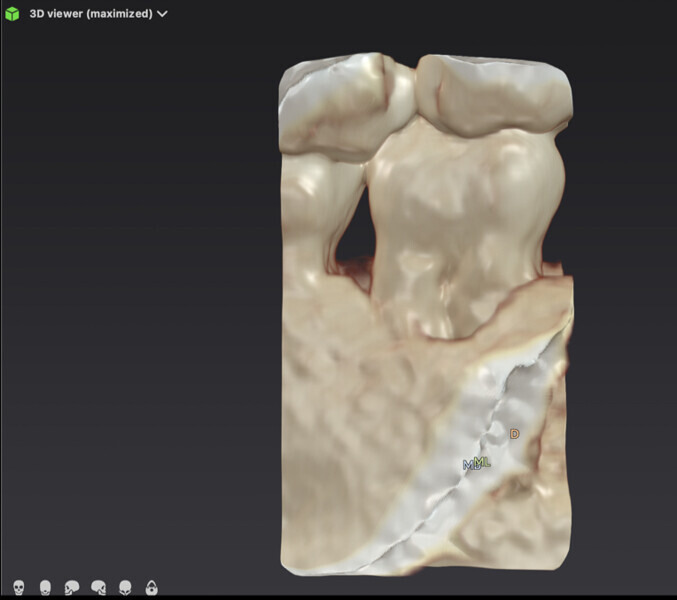677x600 pixels.
Task: Select the green ML canal marker
Action: coord(484,462)
